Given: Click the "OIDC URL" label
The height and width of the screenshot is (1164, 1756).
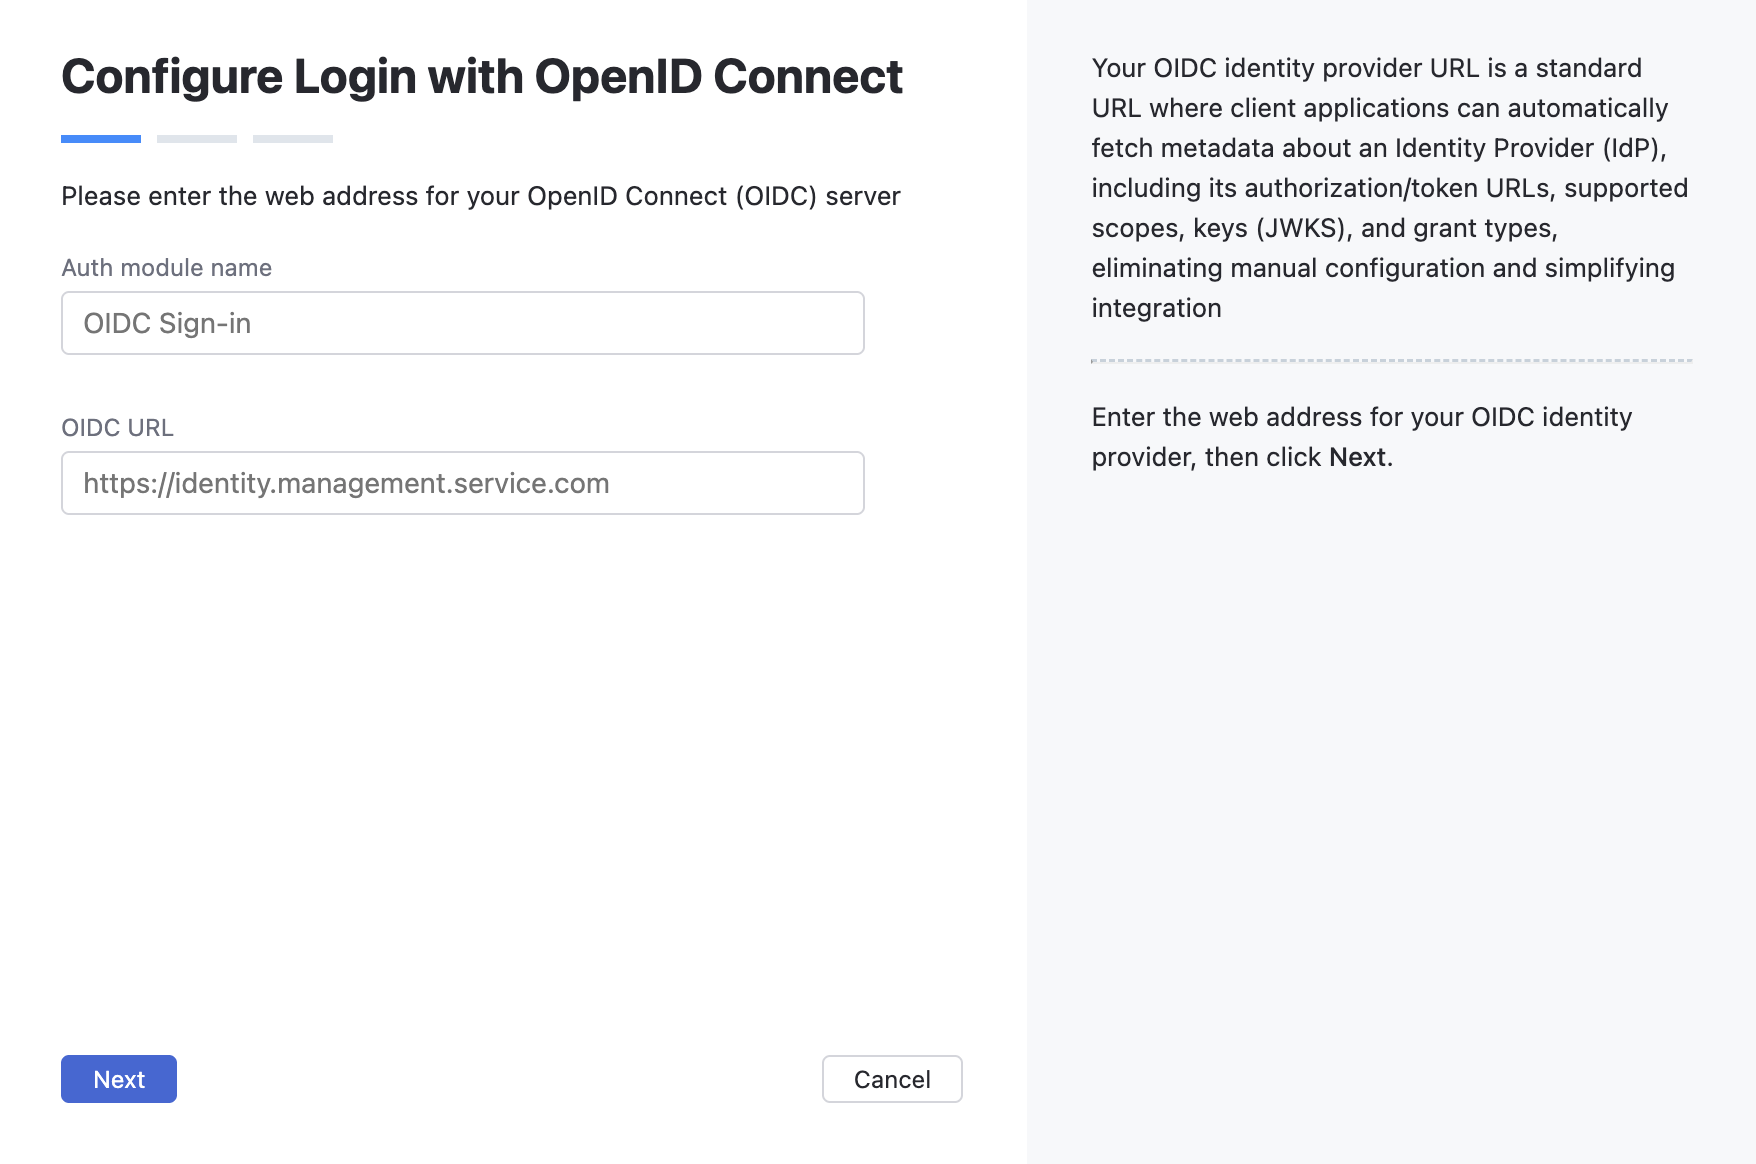Looking at the screenshot, I should [x=117, y=428].
